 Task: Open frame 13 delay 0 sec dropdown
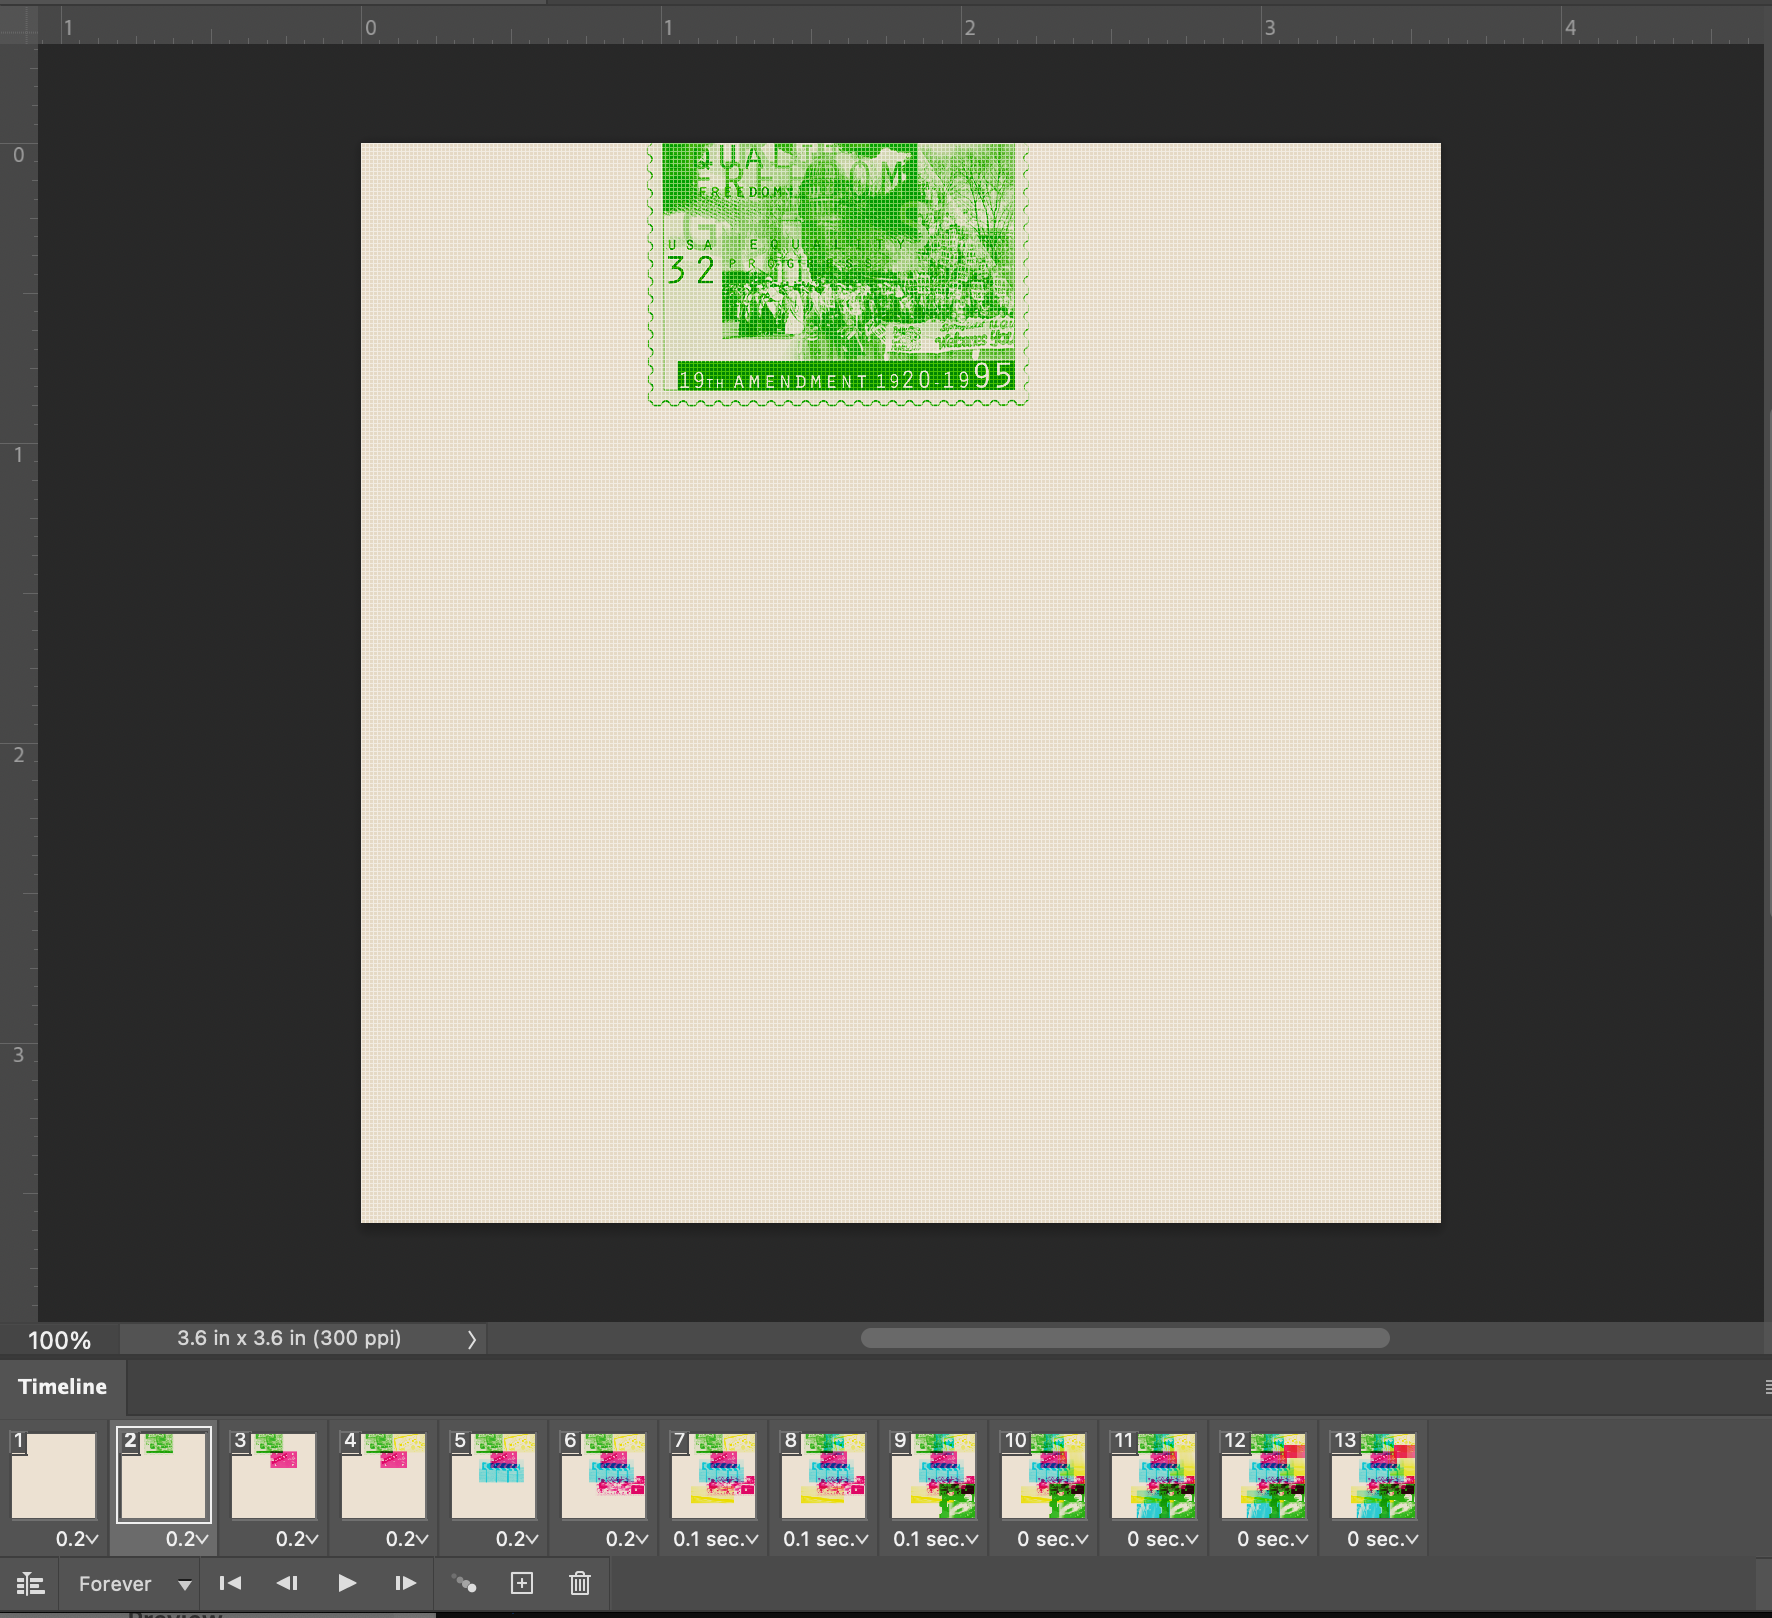[1383, 1539]
